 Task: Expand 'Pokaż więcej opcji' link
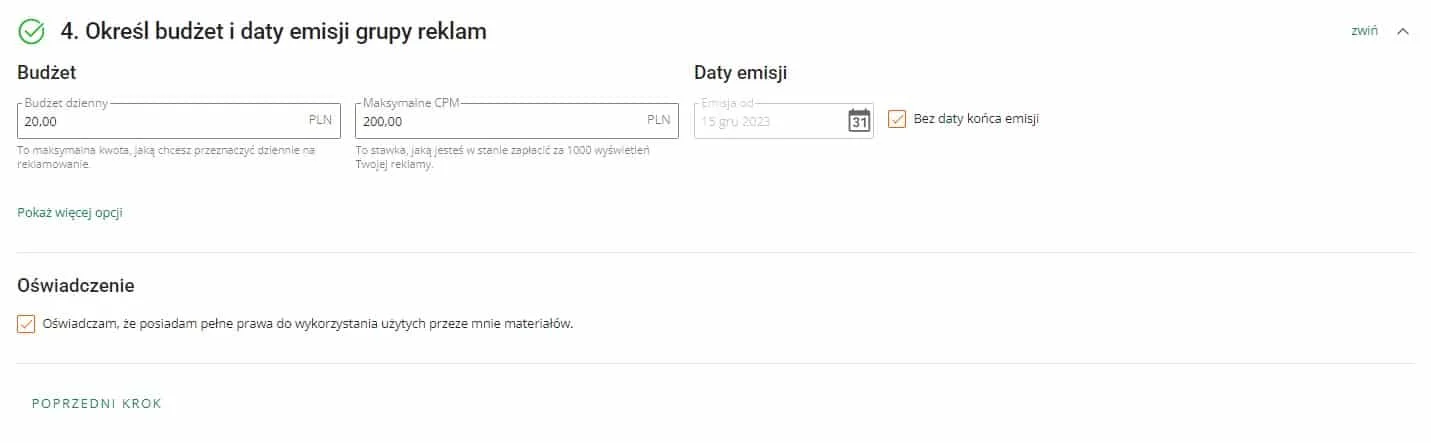70,212
